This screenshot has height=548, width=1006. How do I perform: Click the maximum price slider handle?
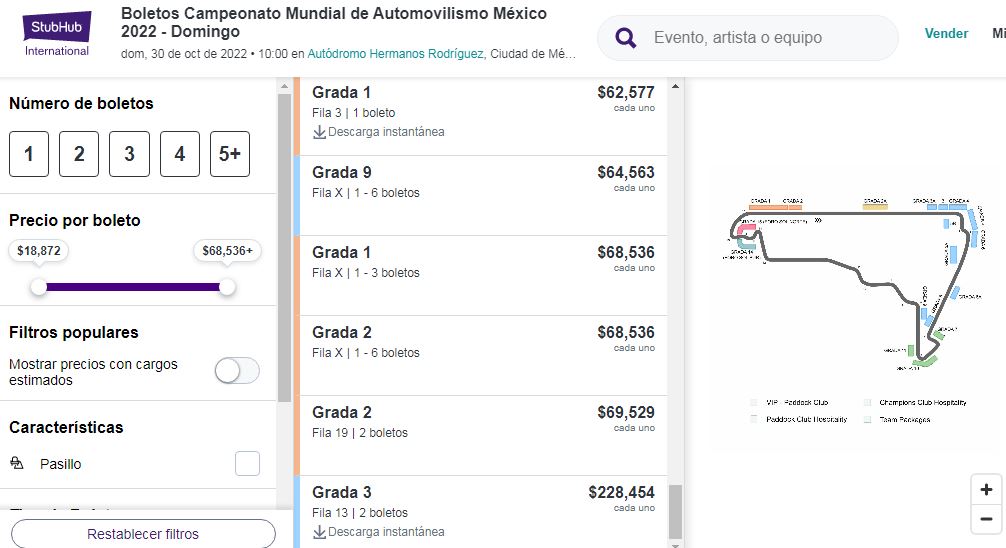[x=226, y=287]
